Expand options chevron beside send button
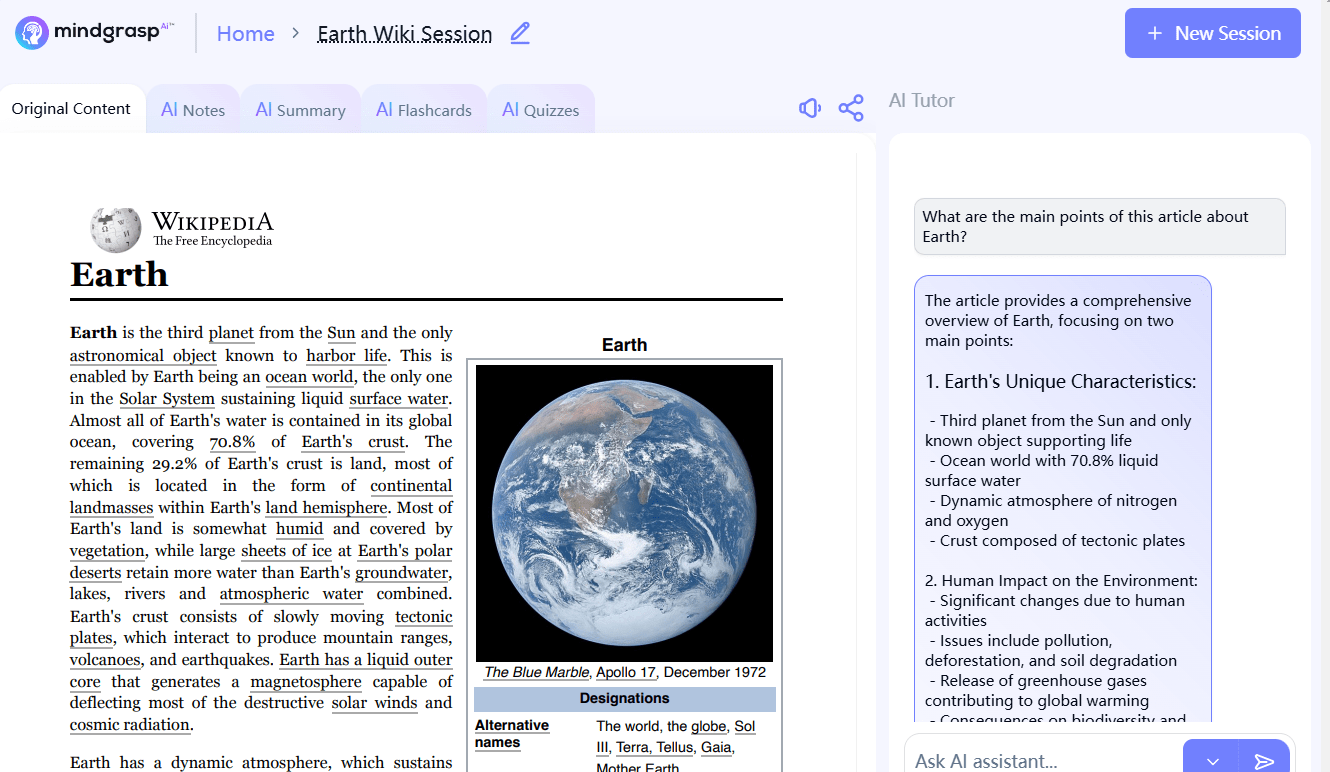Viewport: 1330px width, 772px height. tap(1212, 760)
